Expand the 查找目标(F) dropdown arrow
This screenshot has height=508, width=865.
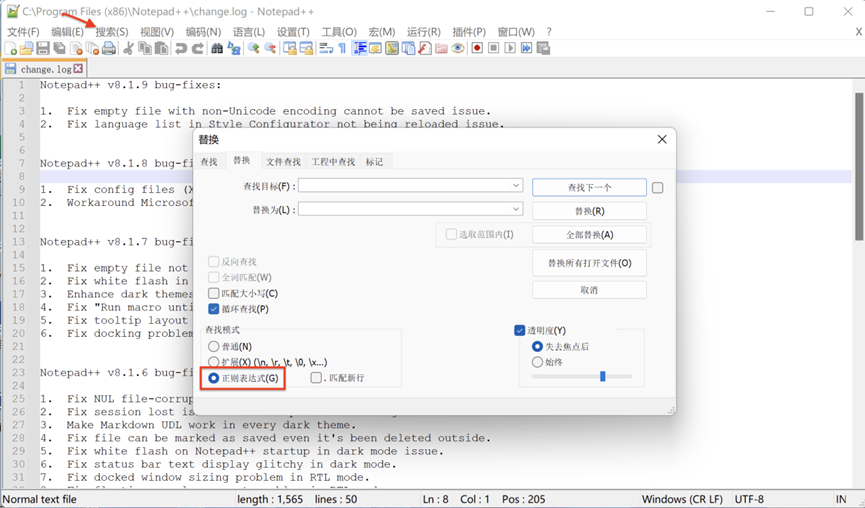coord(516,185)
